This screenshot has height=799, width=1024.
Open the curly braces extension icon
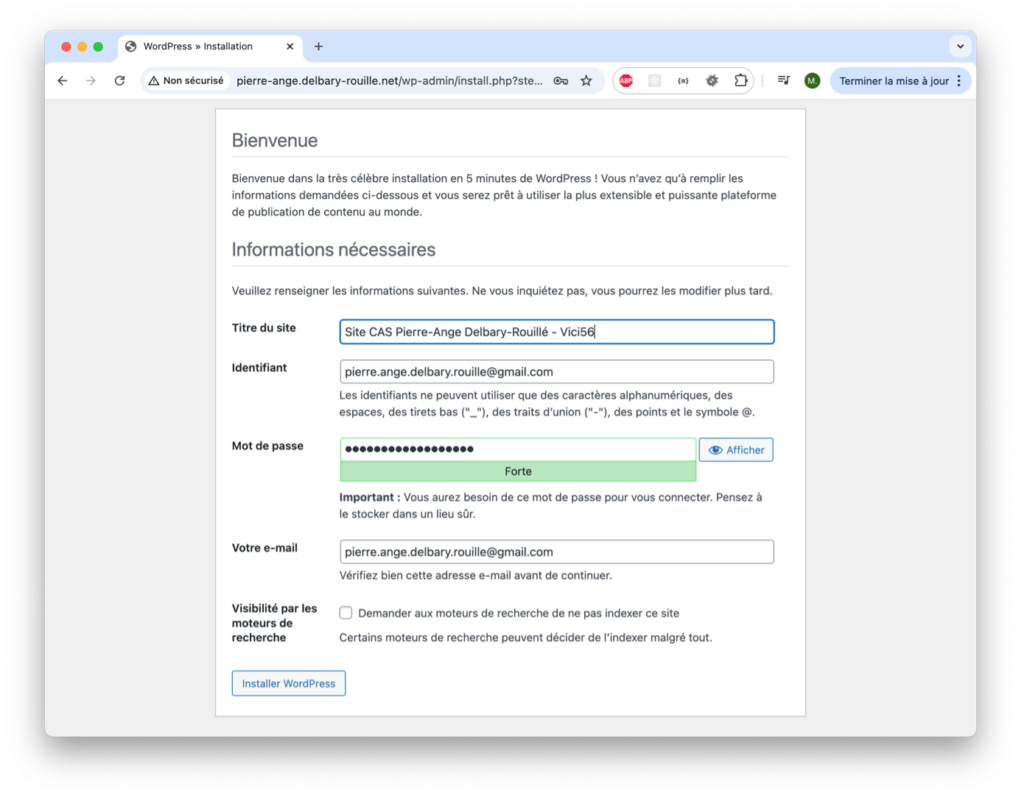point(683,81)
